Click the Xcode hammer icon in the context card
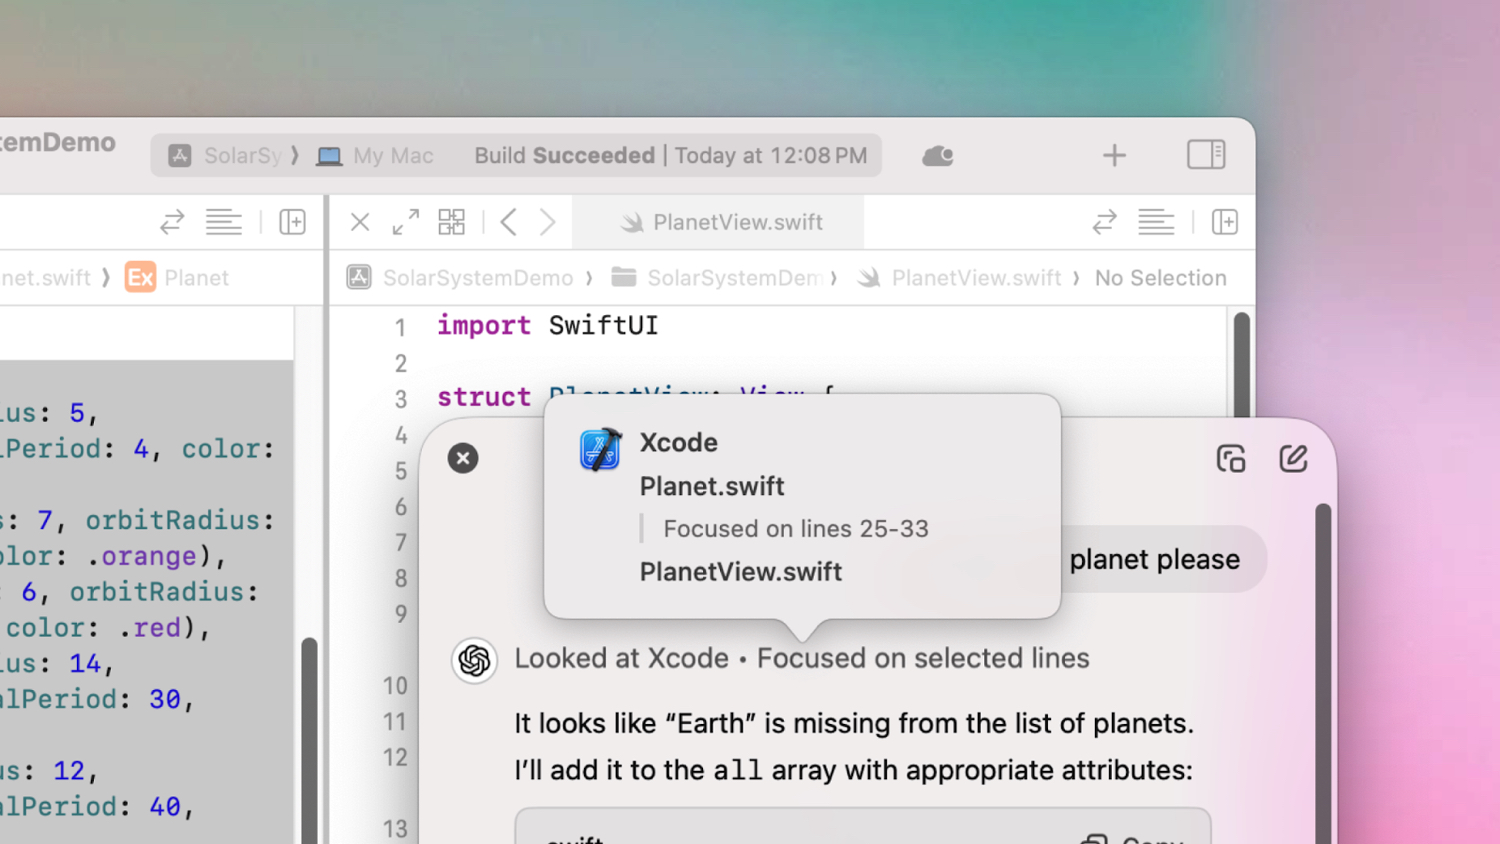The width and height of the screenshot is (1500, 844). tap(601, 448)
